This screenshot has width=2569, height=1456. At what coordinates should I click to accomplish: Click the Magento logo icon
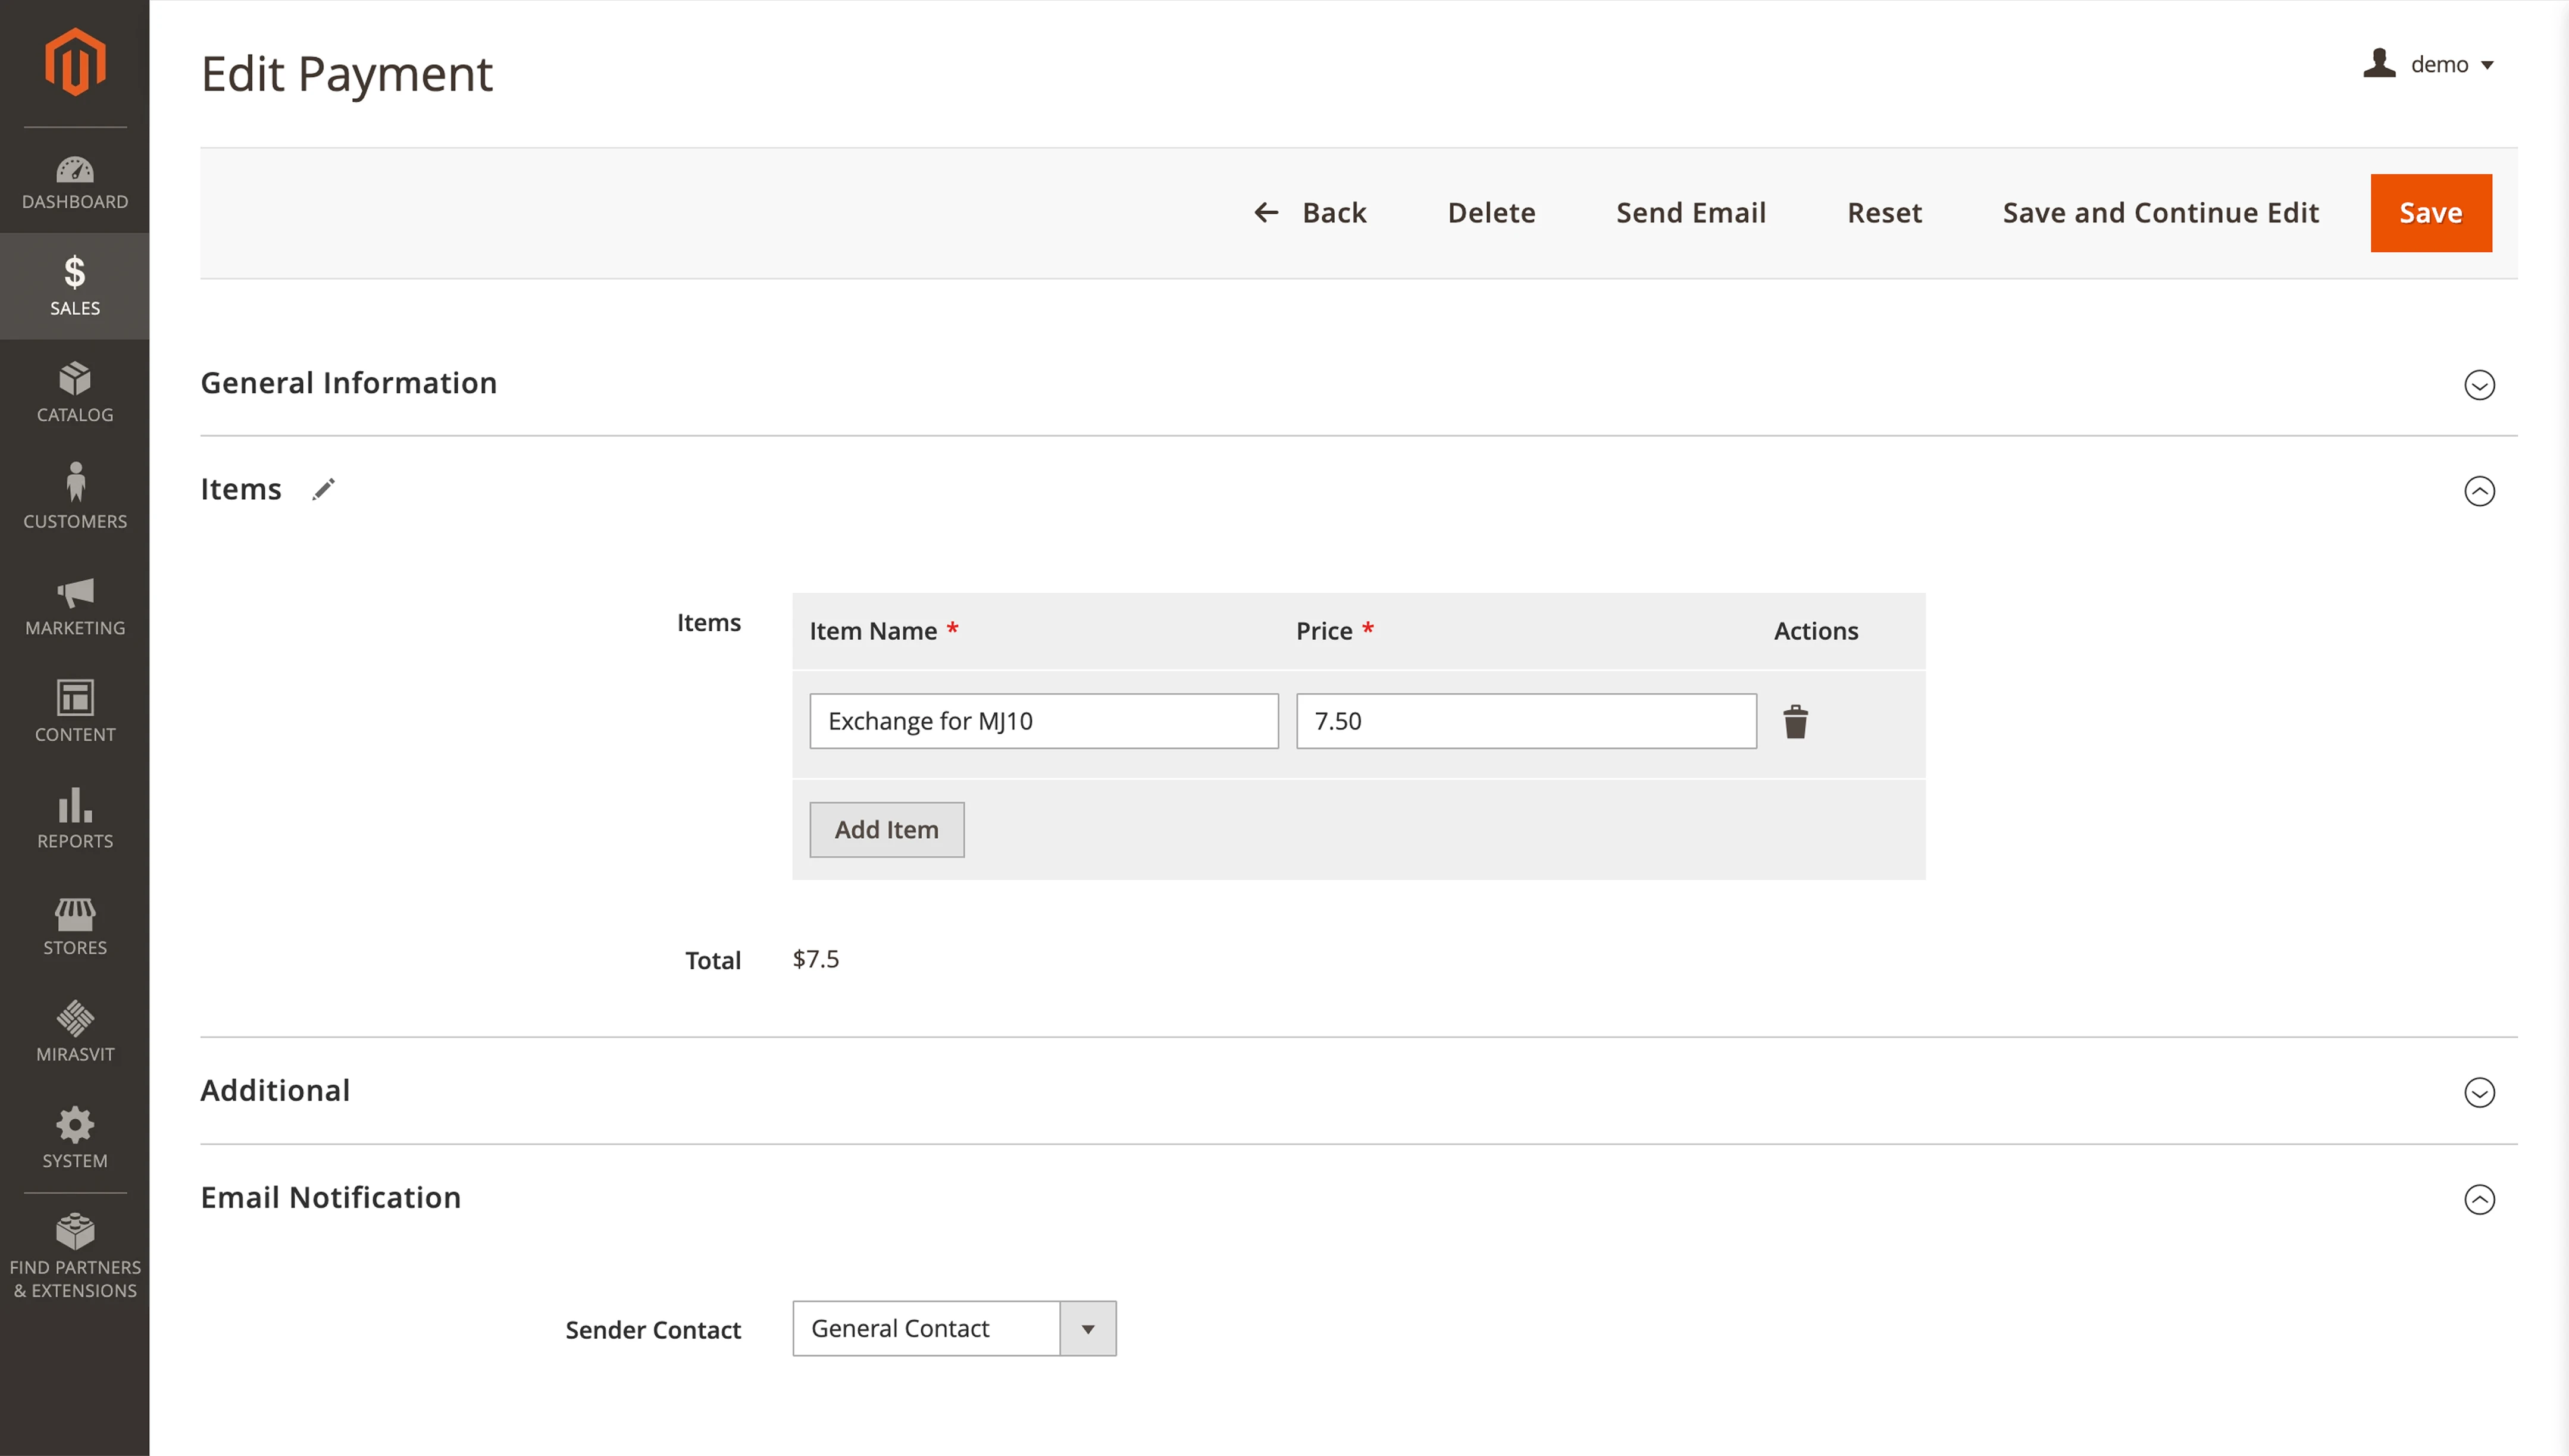click(x=75, y=62)
